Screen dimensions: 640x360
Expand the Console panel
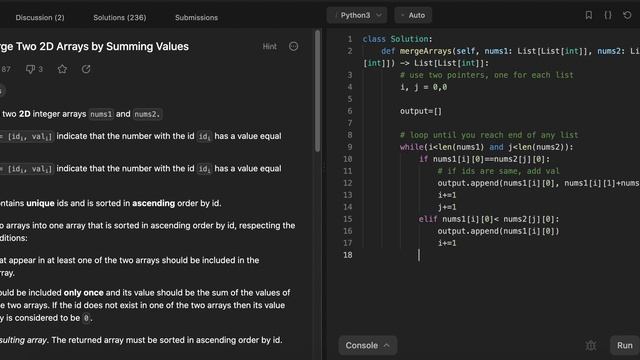[x=367, y=345]
